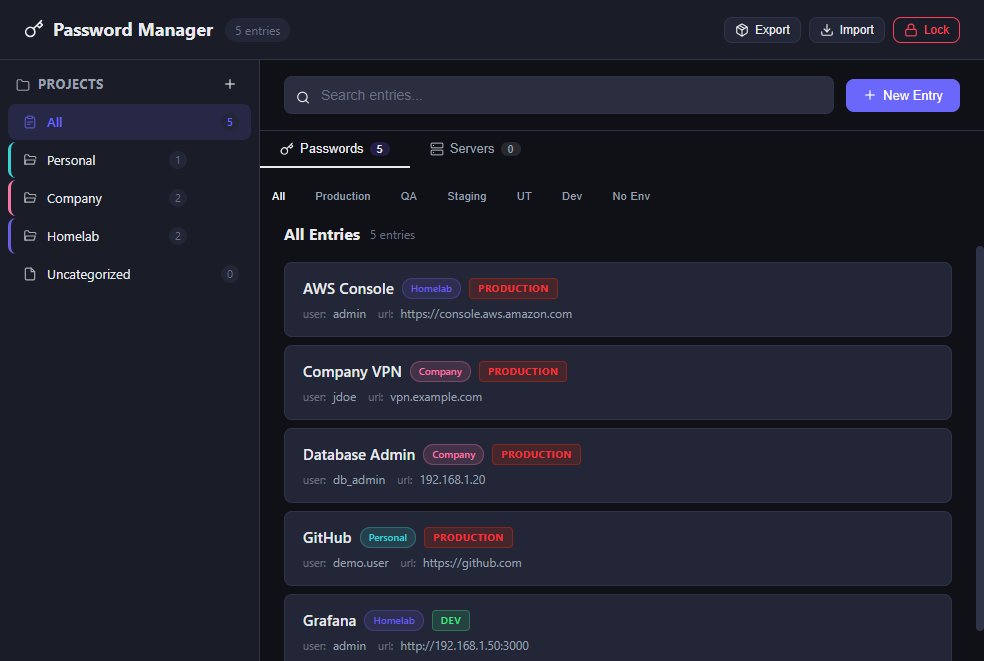Open the AWS Console entry
The width and height of the screenshot is (984, 661).
[618, 299]
